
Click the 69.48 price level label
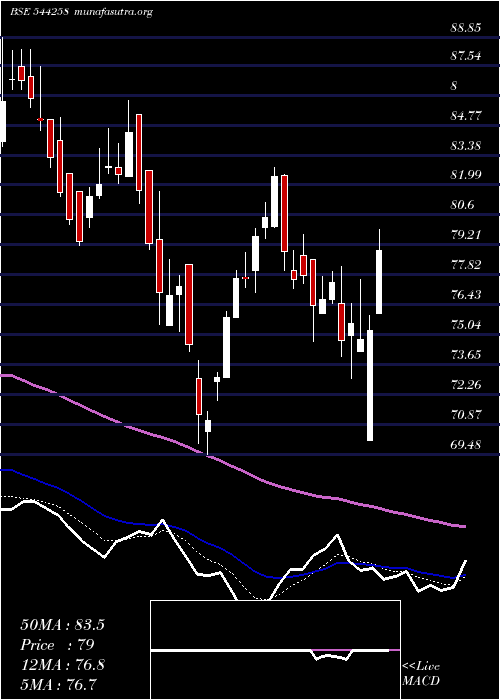466,444
